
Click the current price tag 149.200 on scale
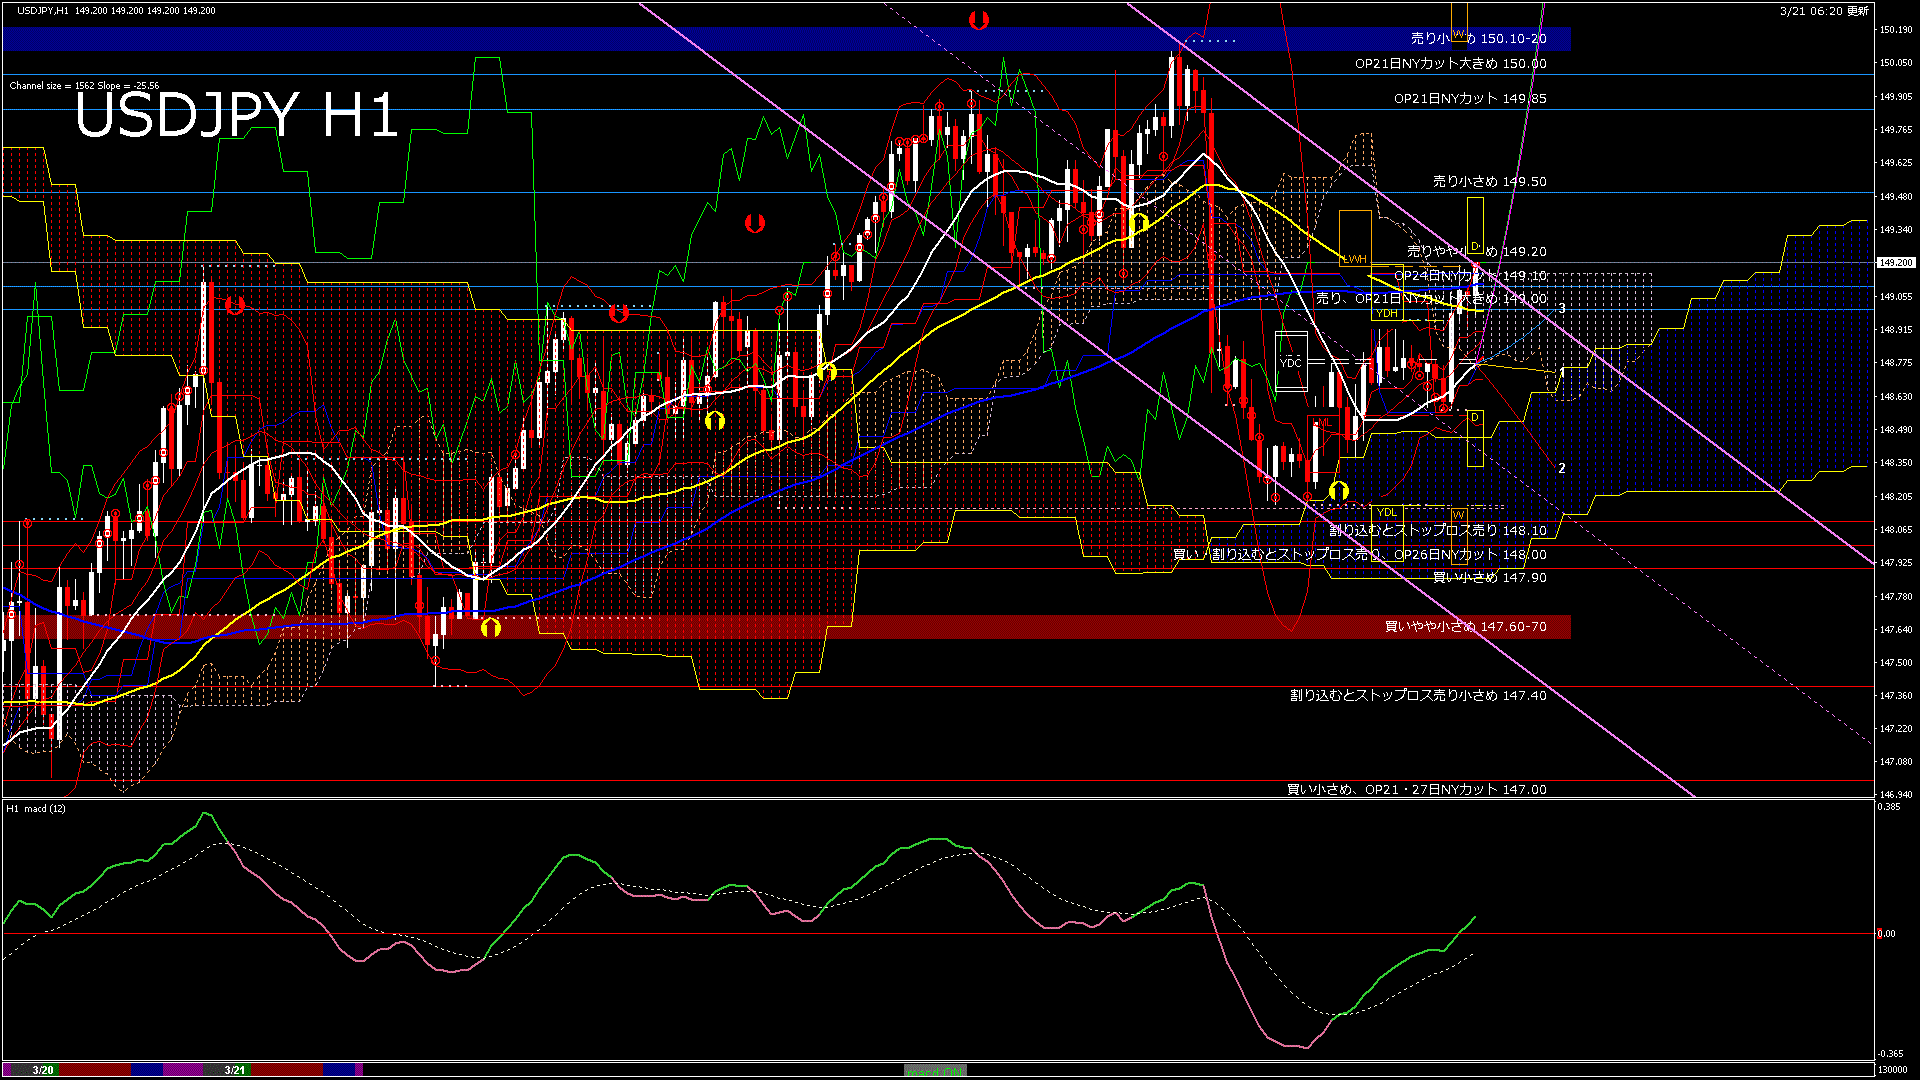pos(1895,263)
